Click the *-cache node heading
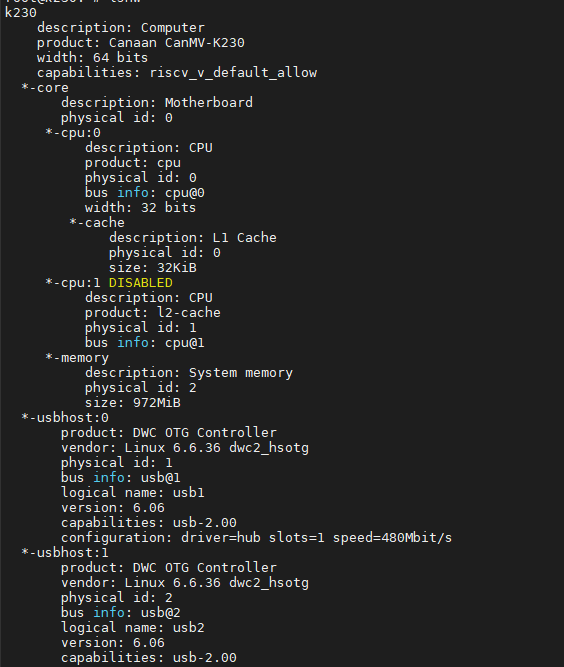This screenshot has width=564, height=667. [97, 222]
